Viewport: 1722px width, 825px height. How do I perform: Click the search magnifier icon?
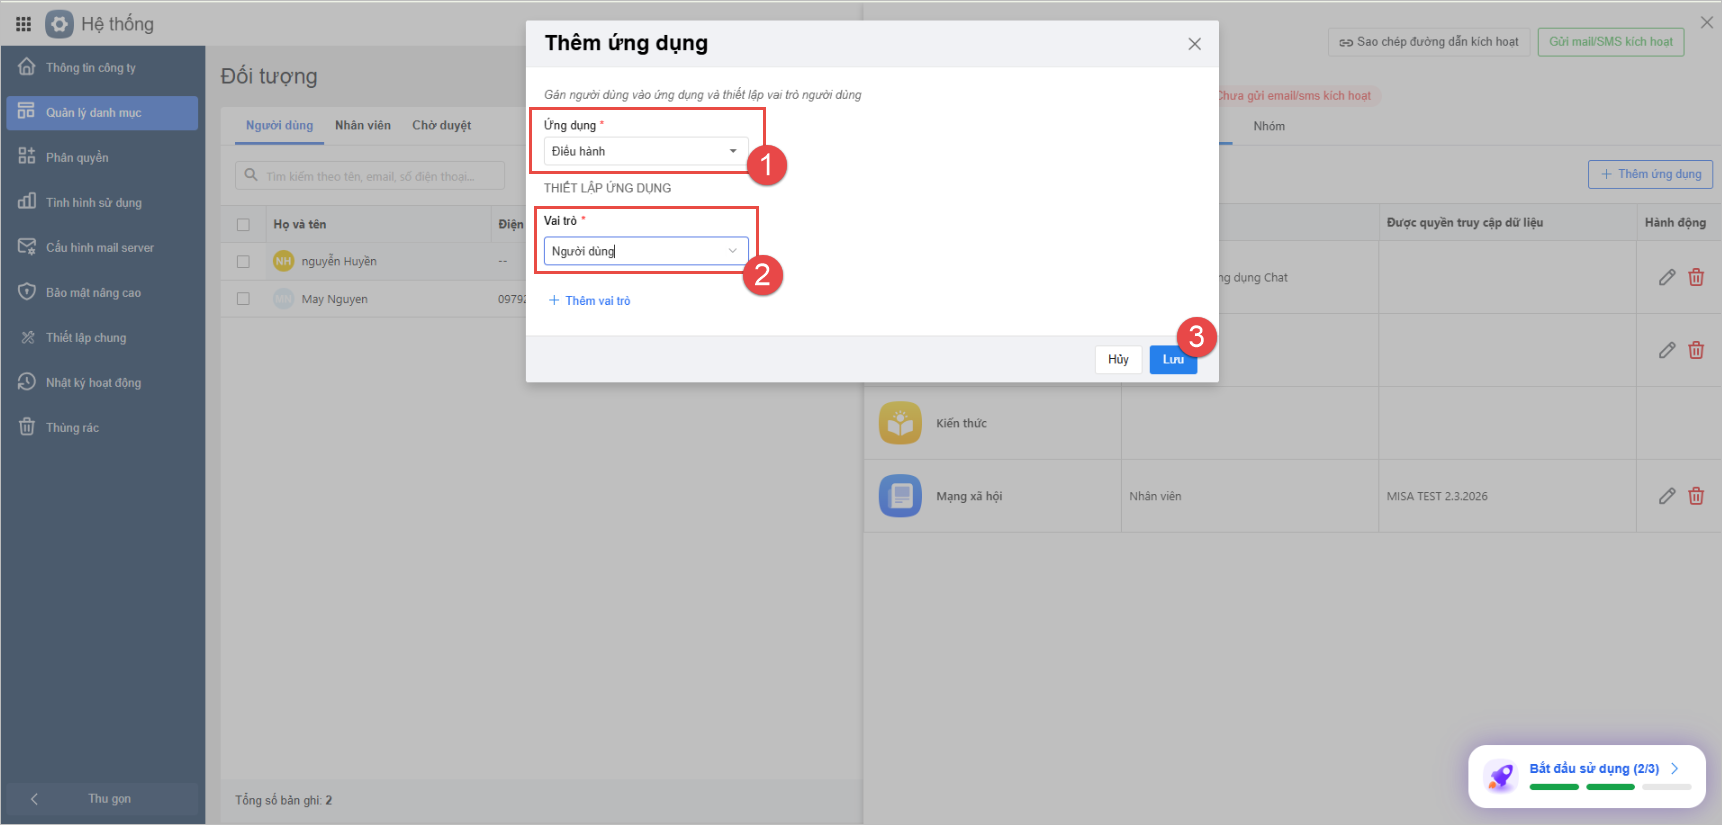(251, 175)
